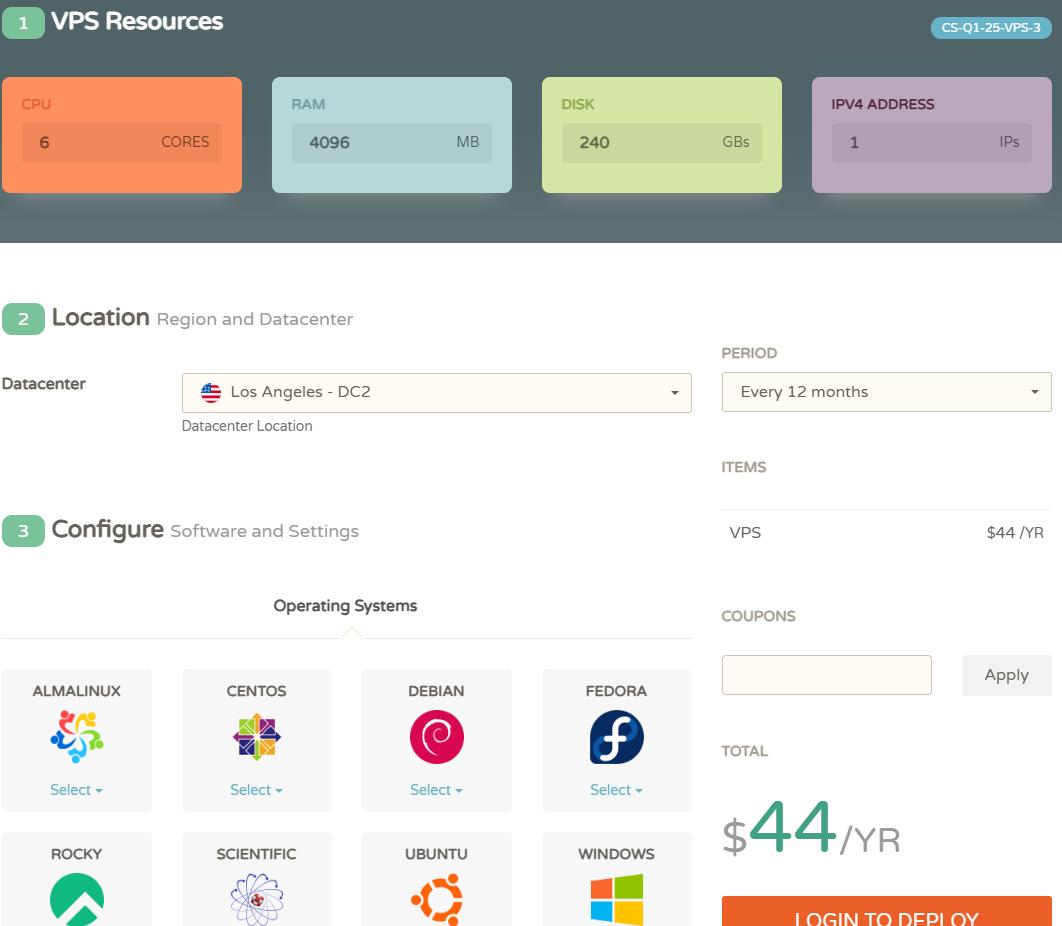
Task: Click the $44 /YR item price
Action: (x=1015, y=532)
